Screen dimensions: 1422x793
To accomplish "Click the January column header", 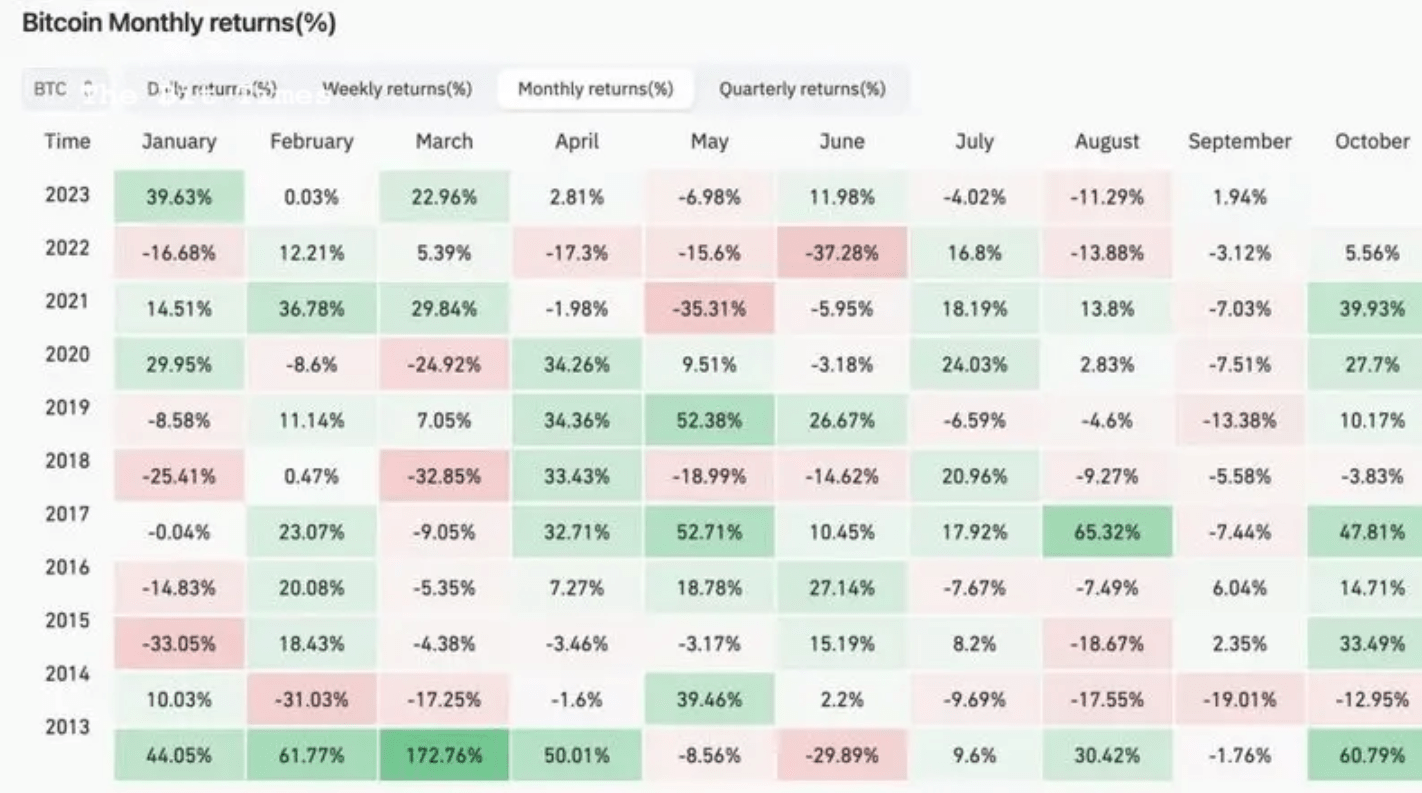I will [179, 141].
